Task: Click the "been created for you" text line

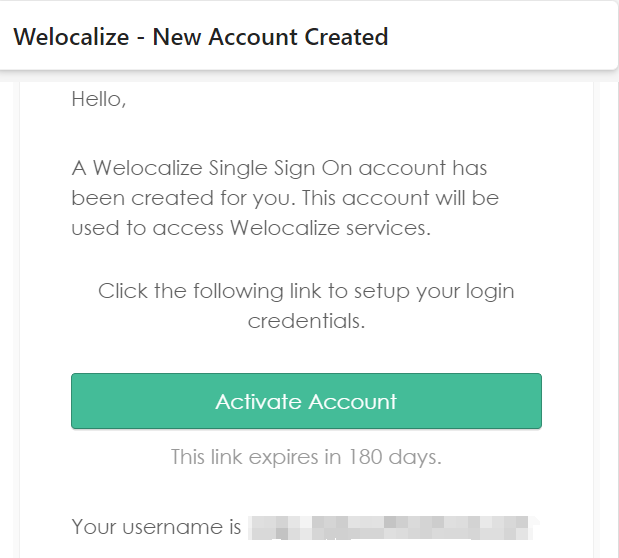Action: coord(285,198)
